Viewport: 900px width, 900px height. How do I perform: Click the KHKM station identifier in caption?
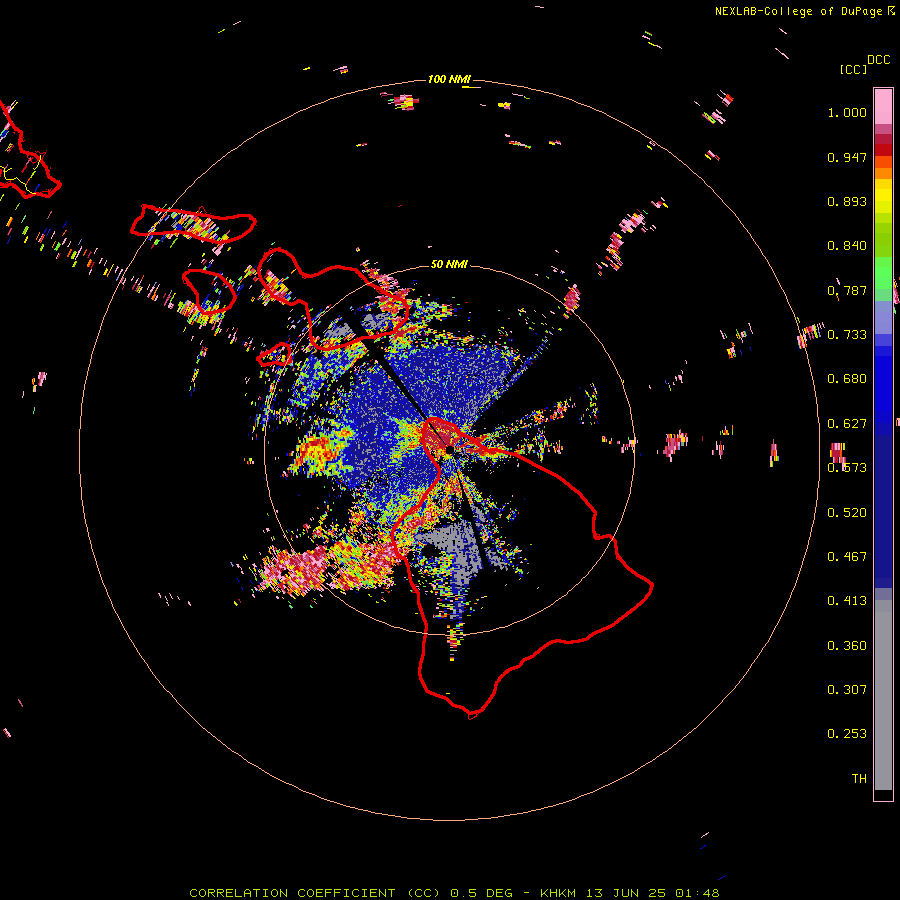coord(558,893)
